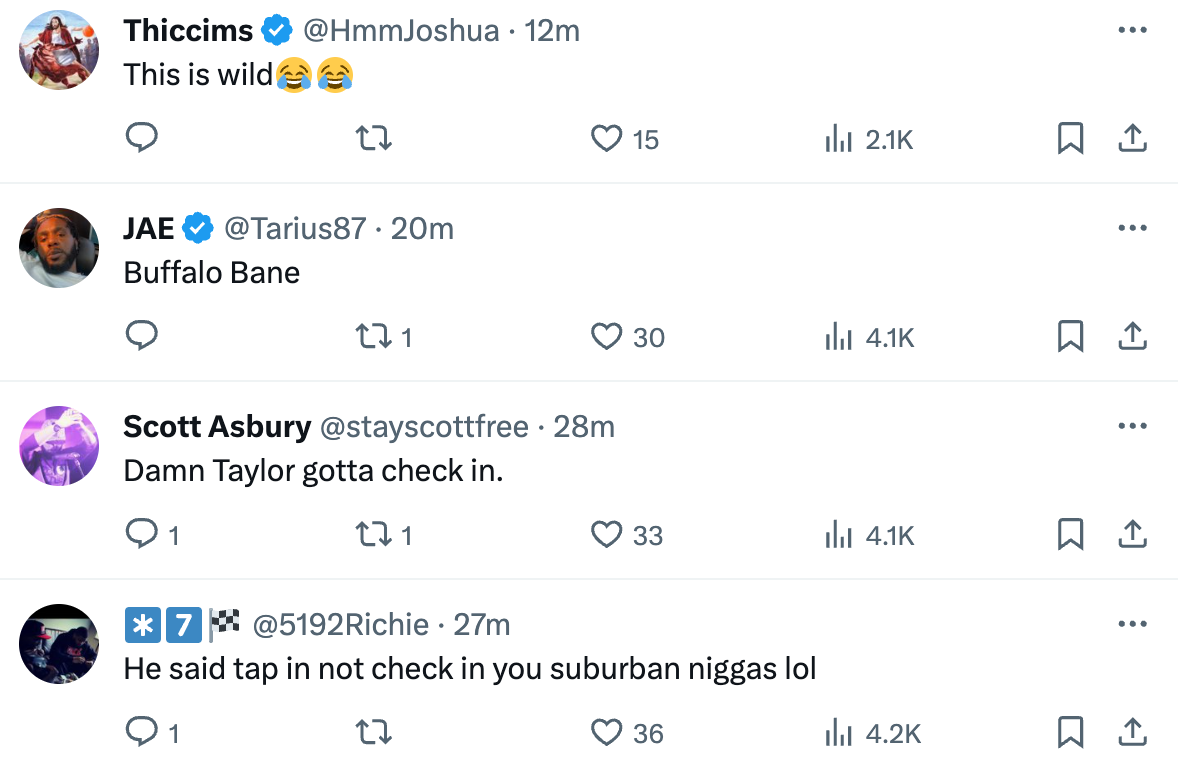
Task: Reply to Thiccims' "This is wild" tweet
Action: [x=142, y=139]
